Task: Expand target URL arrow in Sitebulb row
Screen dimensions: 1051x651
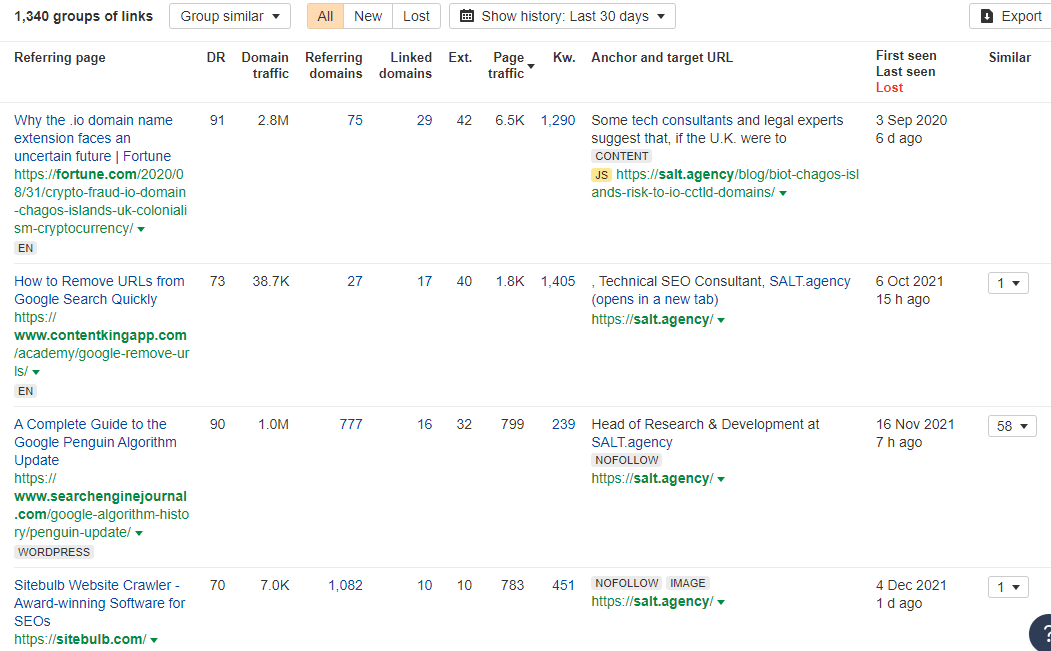Action: coord(721,603)
